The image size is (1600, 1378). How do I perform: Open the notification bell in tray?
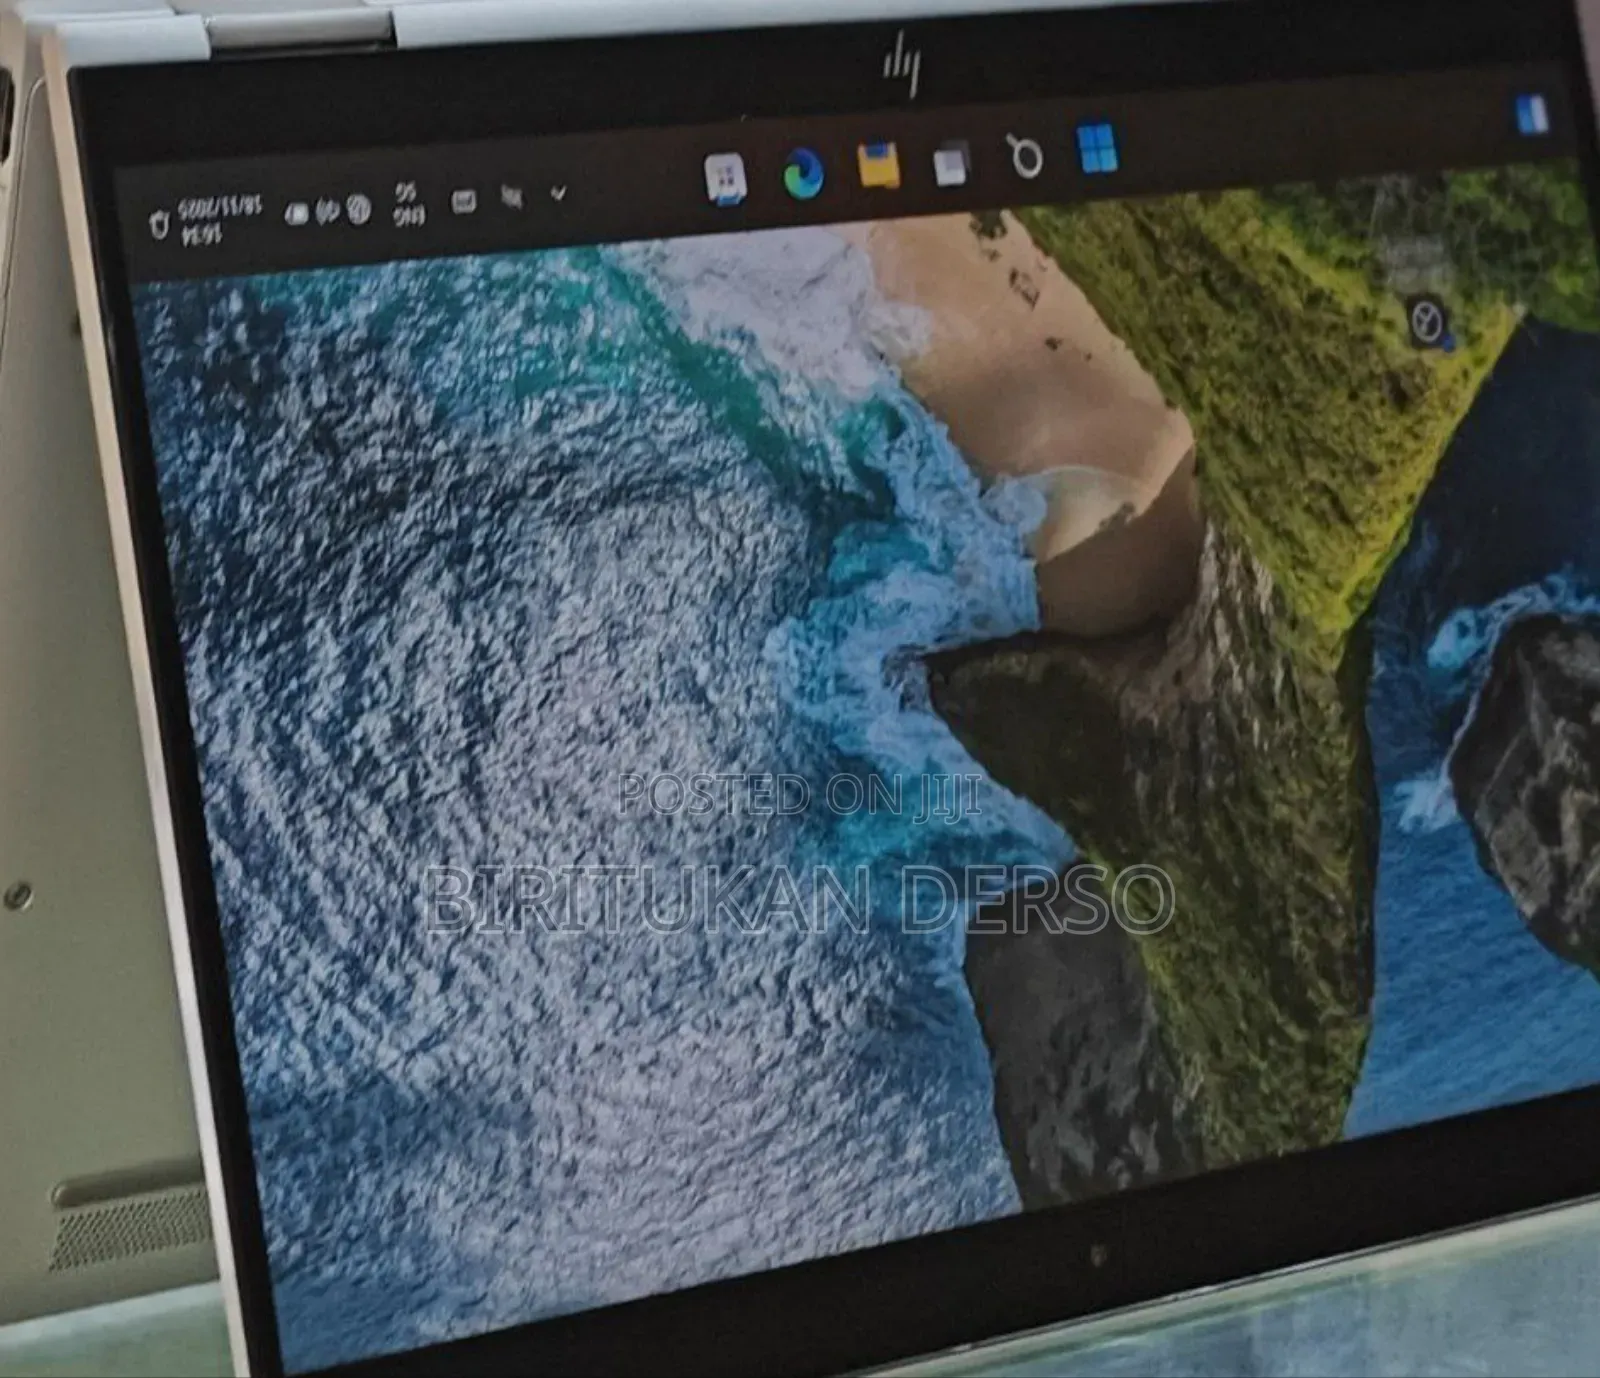click(x=158, y=224)
